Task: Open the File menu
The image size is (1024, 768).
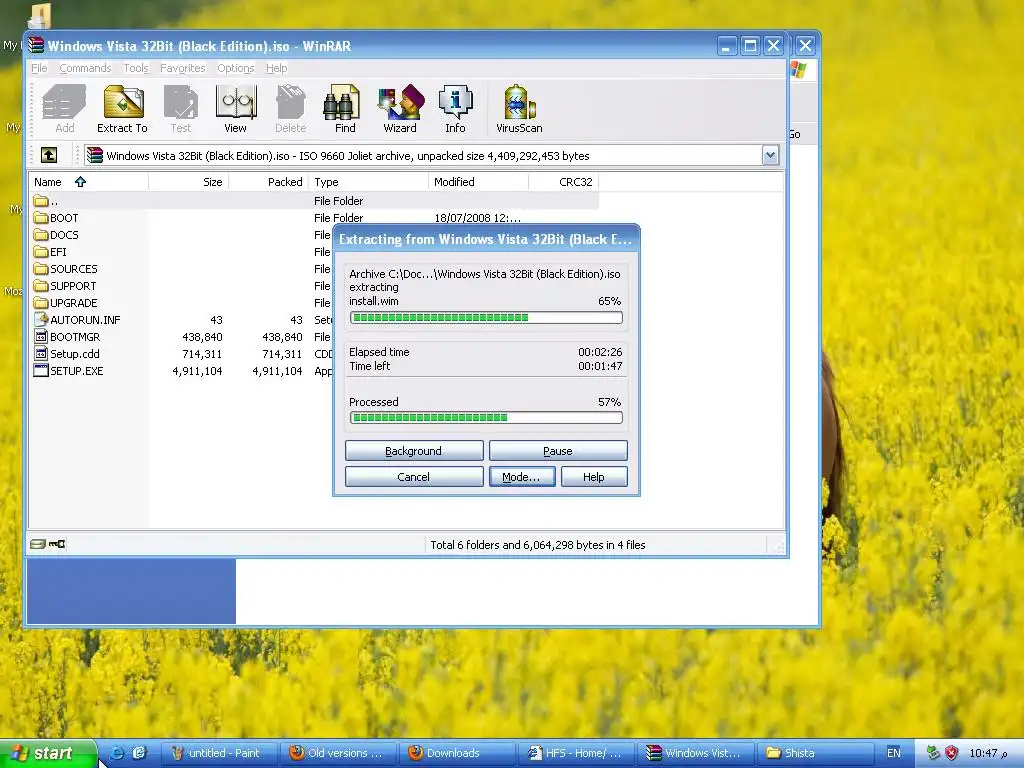Action: click(39, 68)
